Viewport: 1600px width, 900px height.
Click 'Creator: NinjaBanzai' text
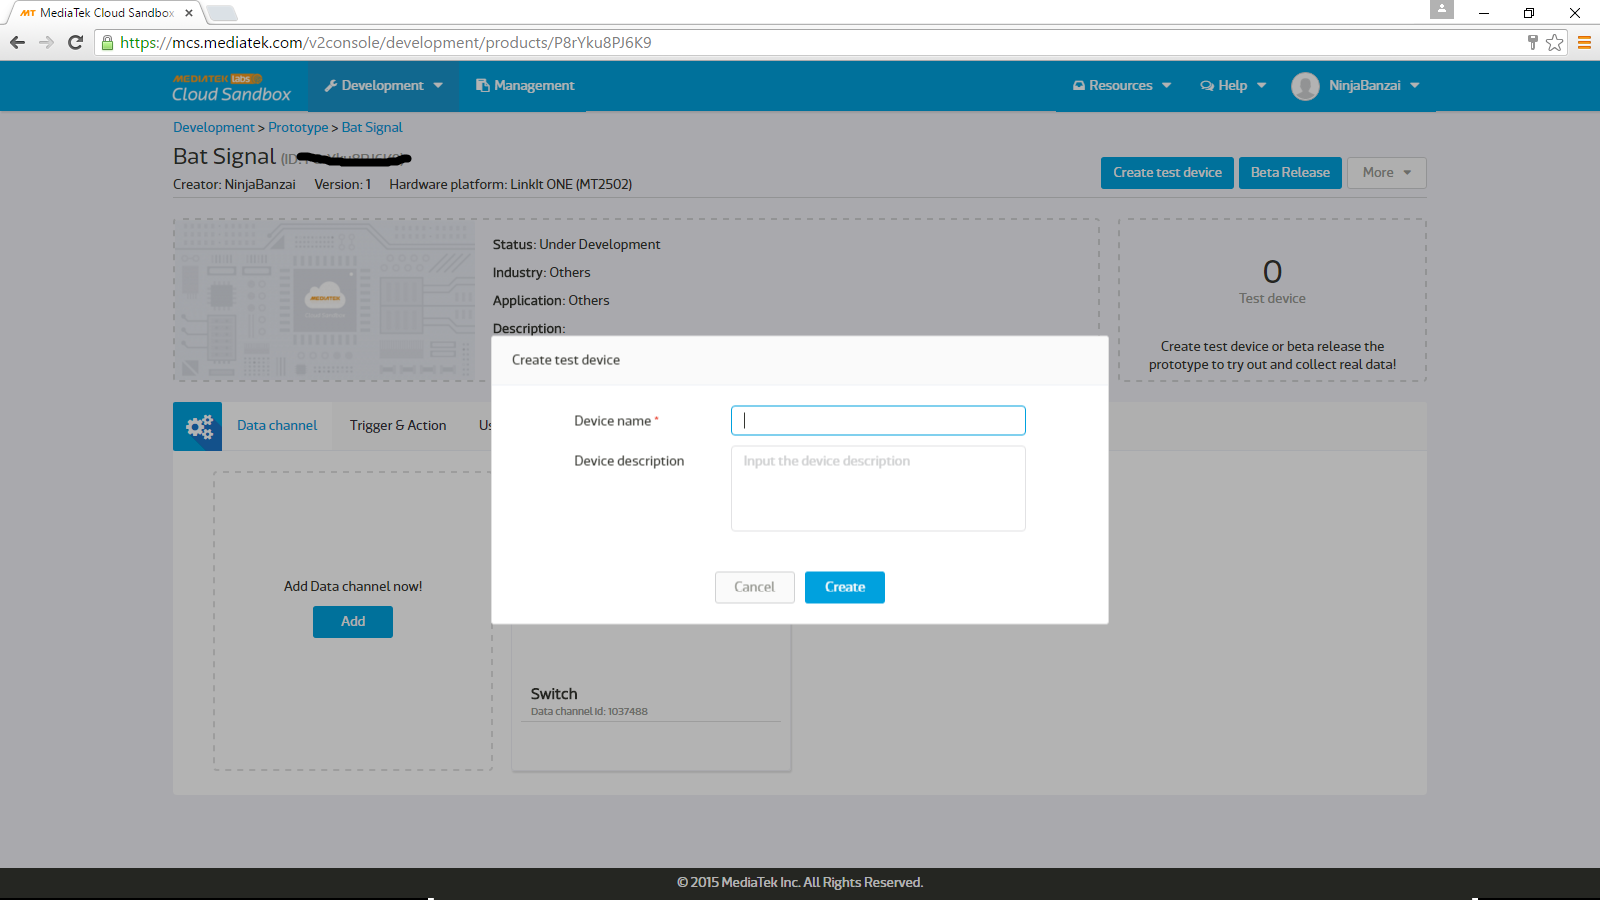[x=234, y=184]
